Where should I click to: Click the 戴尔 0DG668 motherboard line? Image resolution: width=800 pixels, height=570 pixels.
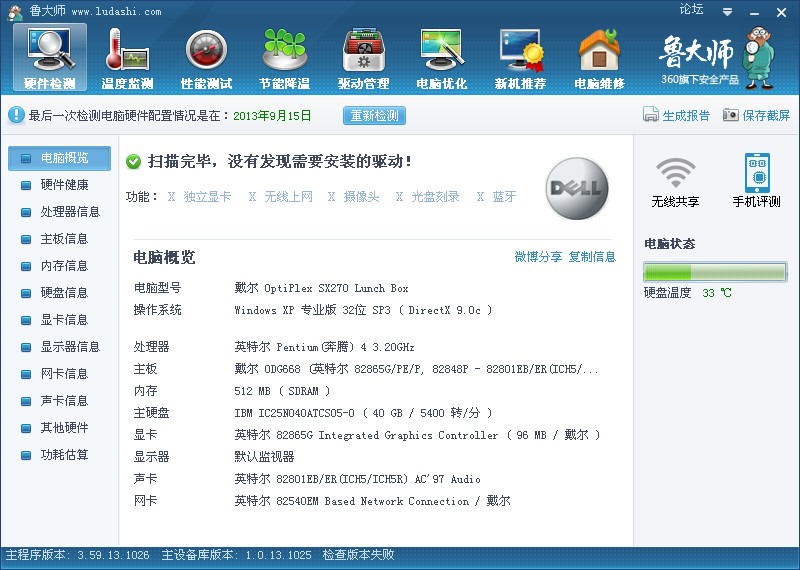click(x=416, y=369)
